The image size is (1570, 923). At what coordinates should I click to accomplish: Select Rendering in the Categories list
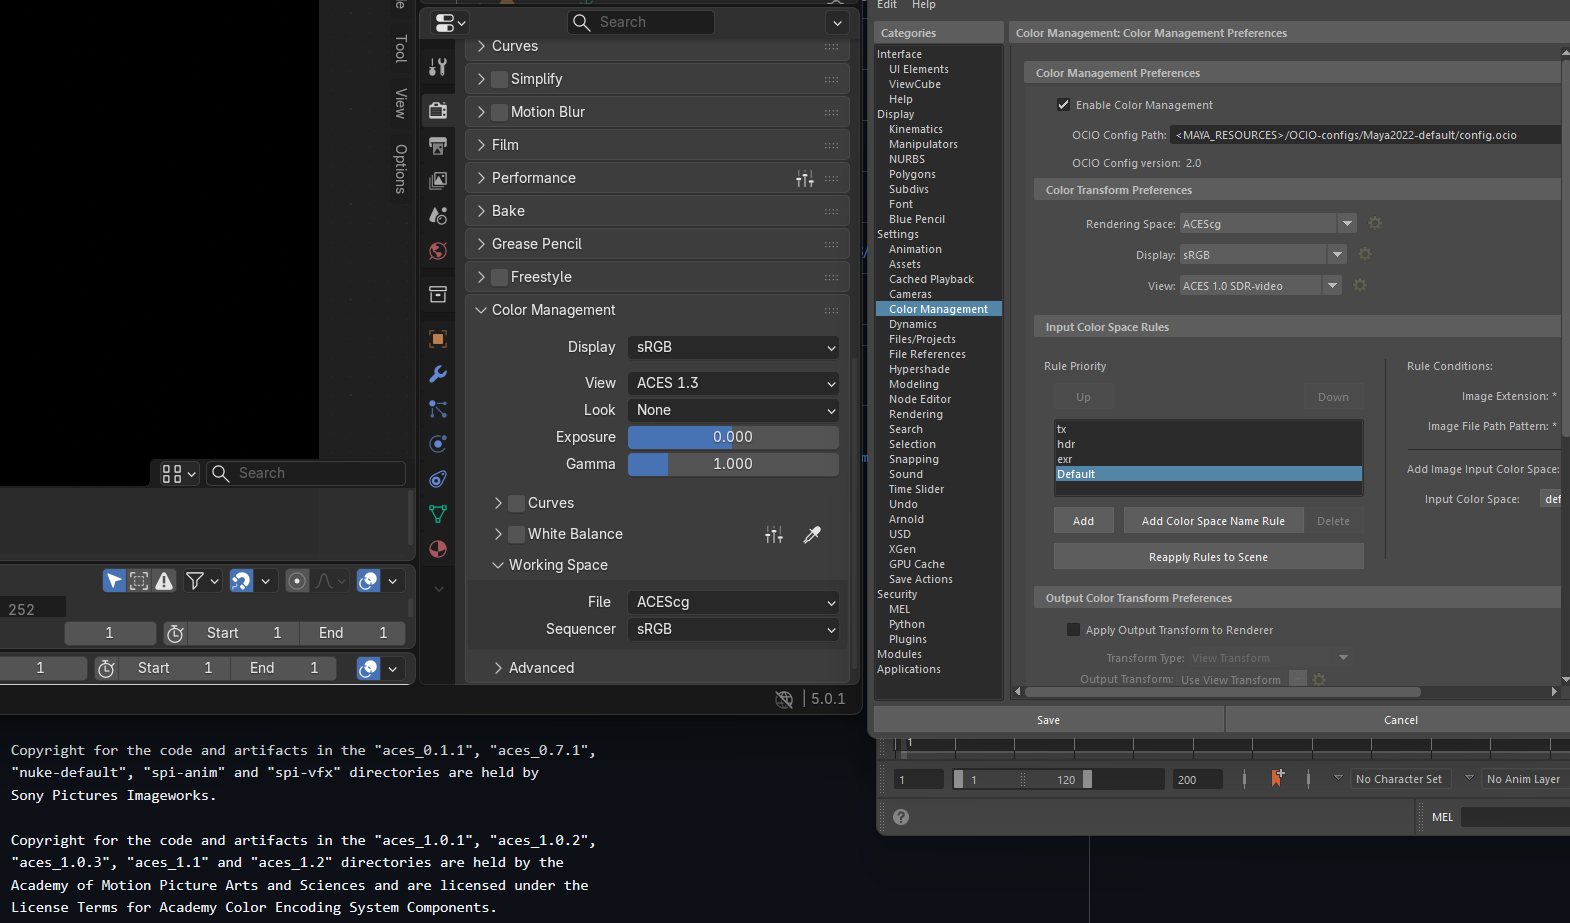(915, 414)
